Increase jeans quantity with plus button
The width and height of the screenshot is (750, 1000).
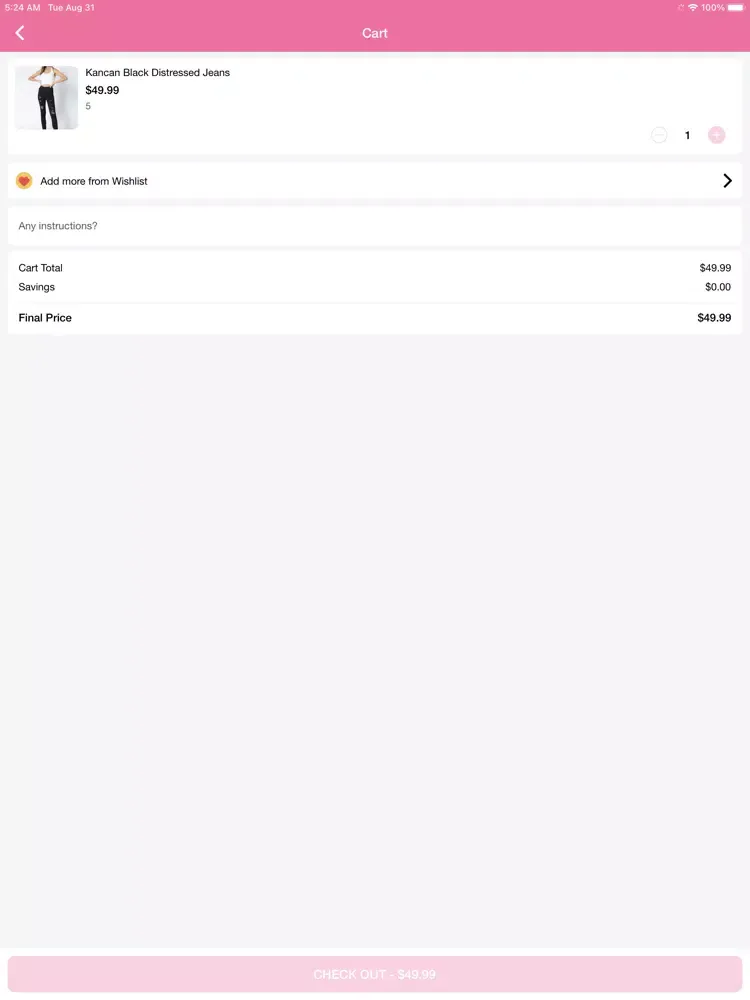(x=716, y=135)
